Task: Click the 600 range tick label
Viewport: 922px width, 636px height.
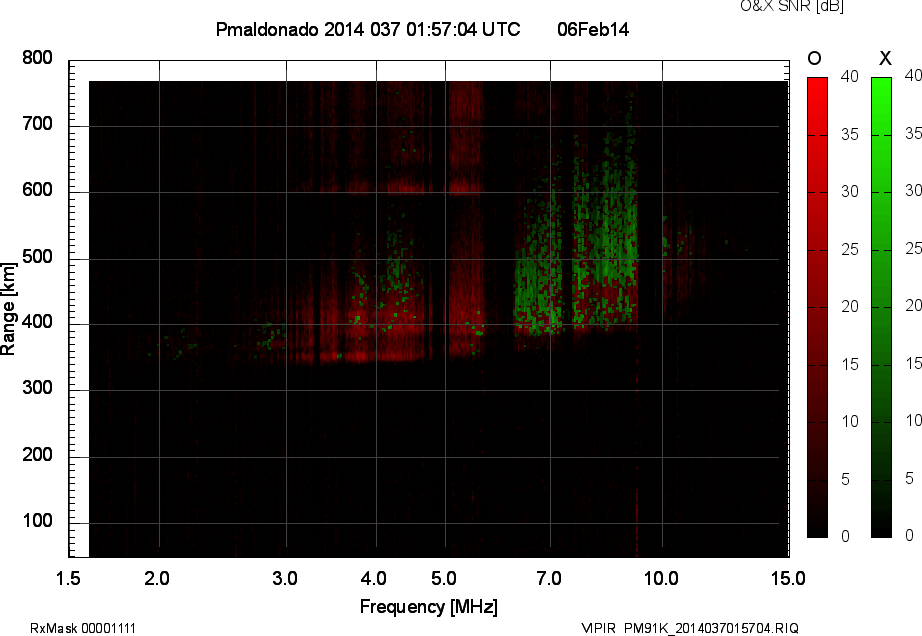Action: (x=38, y=190)
